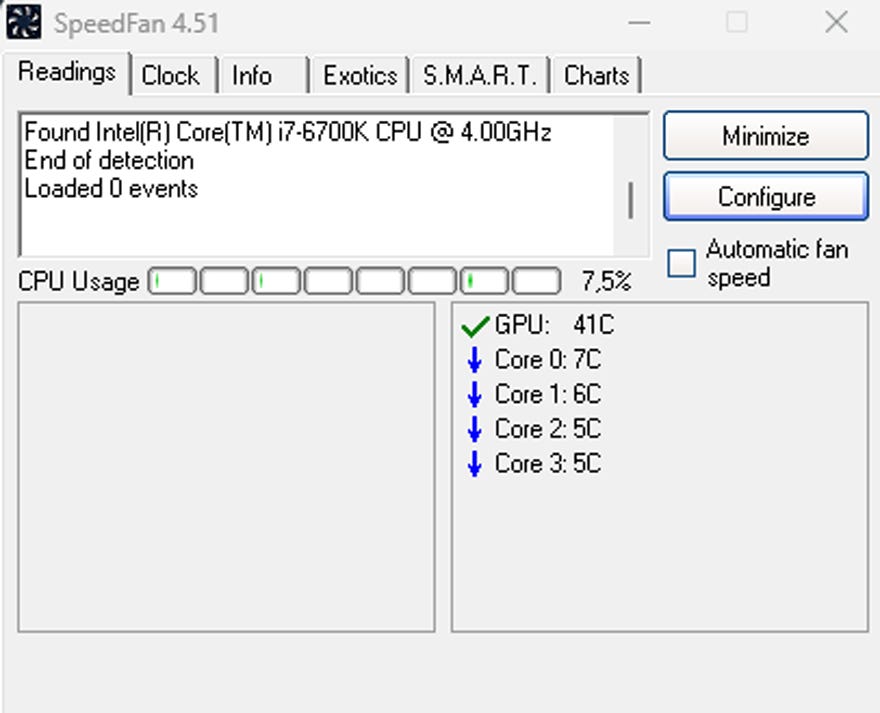Switch to the Clock tab
This screenshot has width=880, height=713.
click(170, 76)
